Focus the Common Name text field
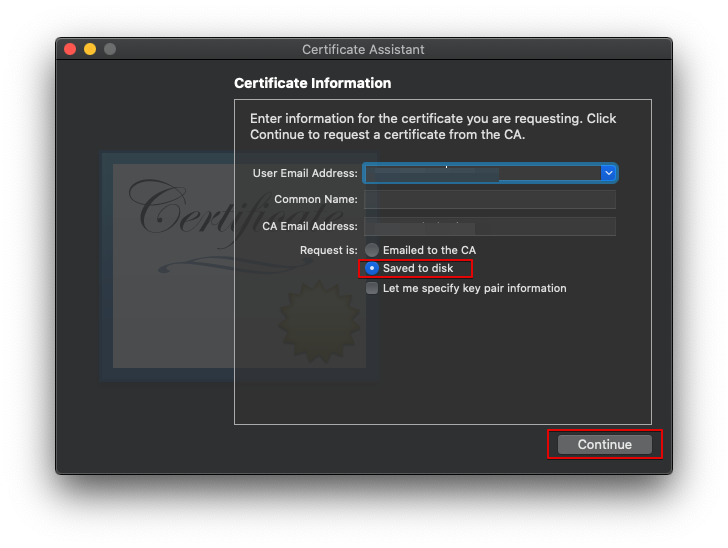Viewport: 728px width, 548px height. (x=490, y=200)
